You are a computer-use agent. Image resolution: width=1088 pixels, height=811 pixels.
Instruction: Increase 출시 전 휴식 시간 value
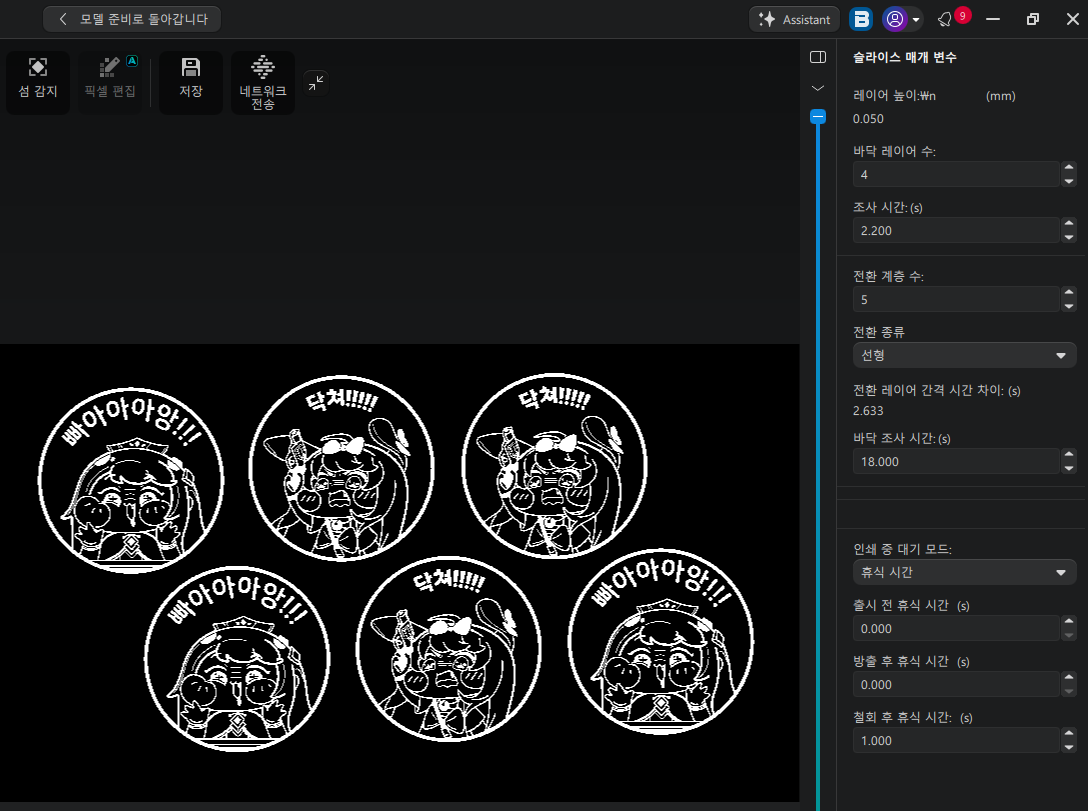point(1069,622)
